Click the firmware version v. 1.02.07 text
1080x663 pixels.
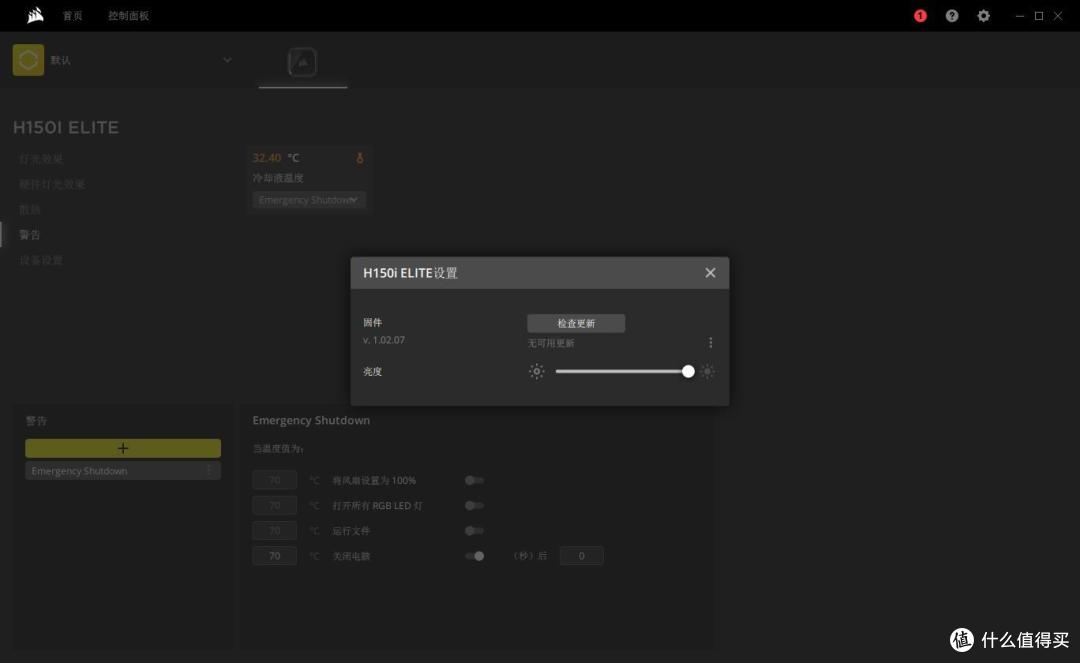click(x=384, y=340)
